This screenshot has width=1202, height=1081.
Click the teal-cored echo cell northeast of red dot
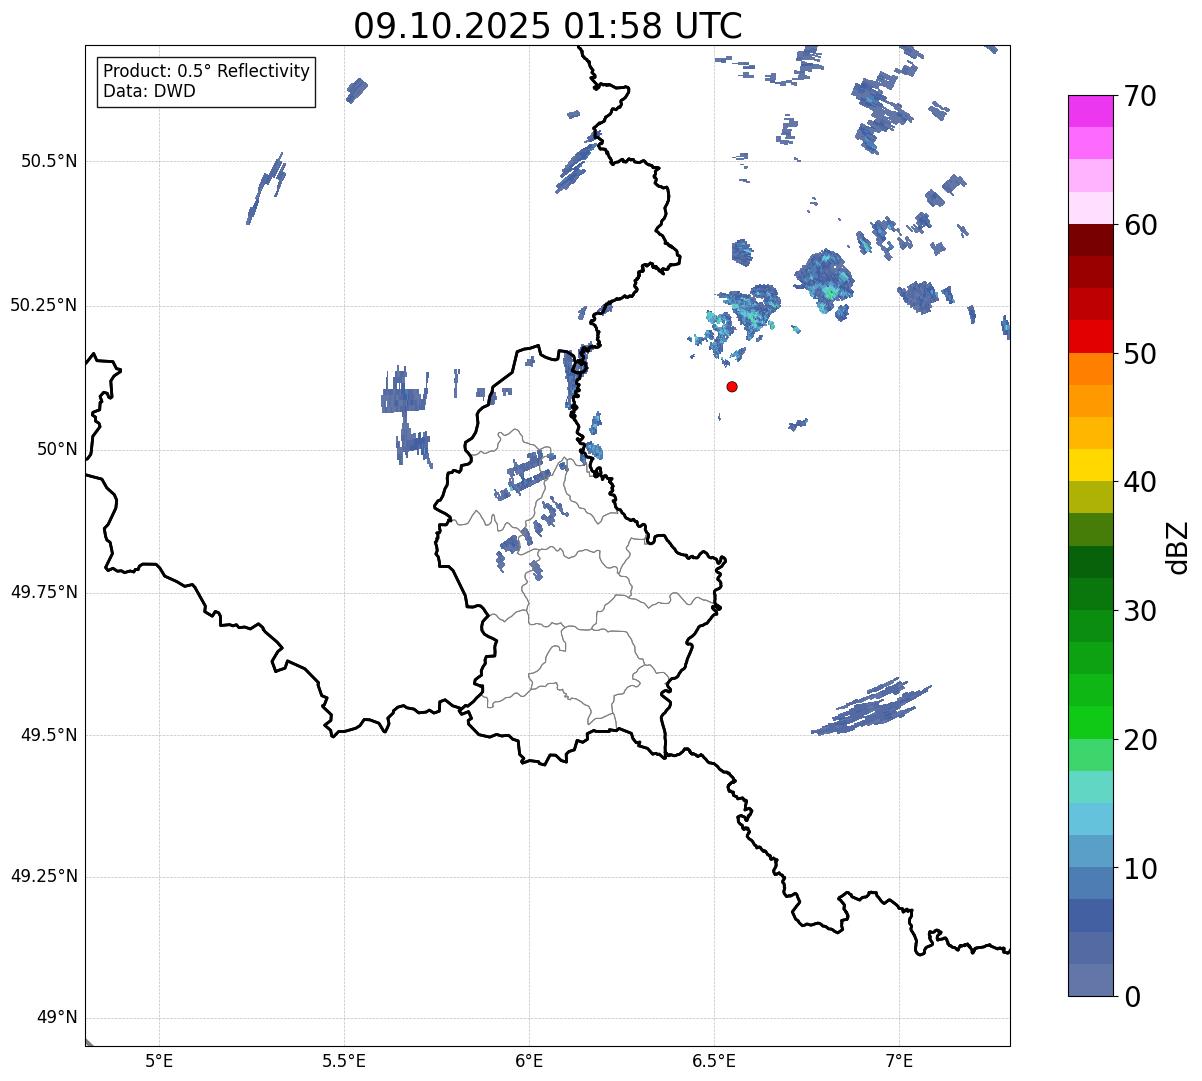[826, 280]
